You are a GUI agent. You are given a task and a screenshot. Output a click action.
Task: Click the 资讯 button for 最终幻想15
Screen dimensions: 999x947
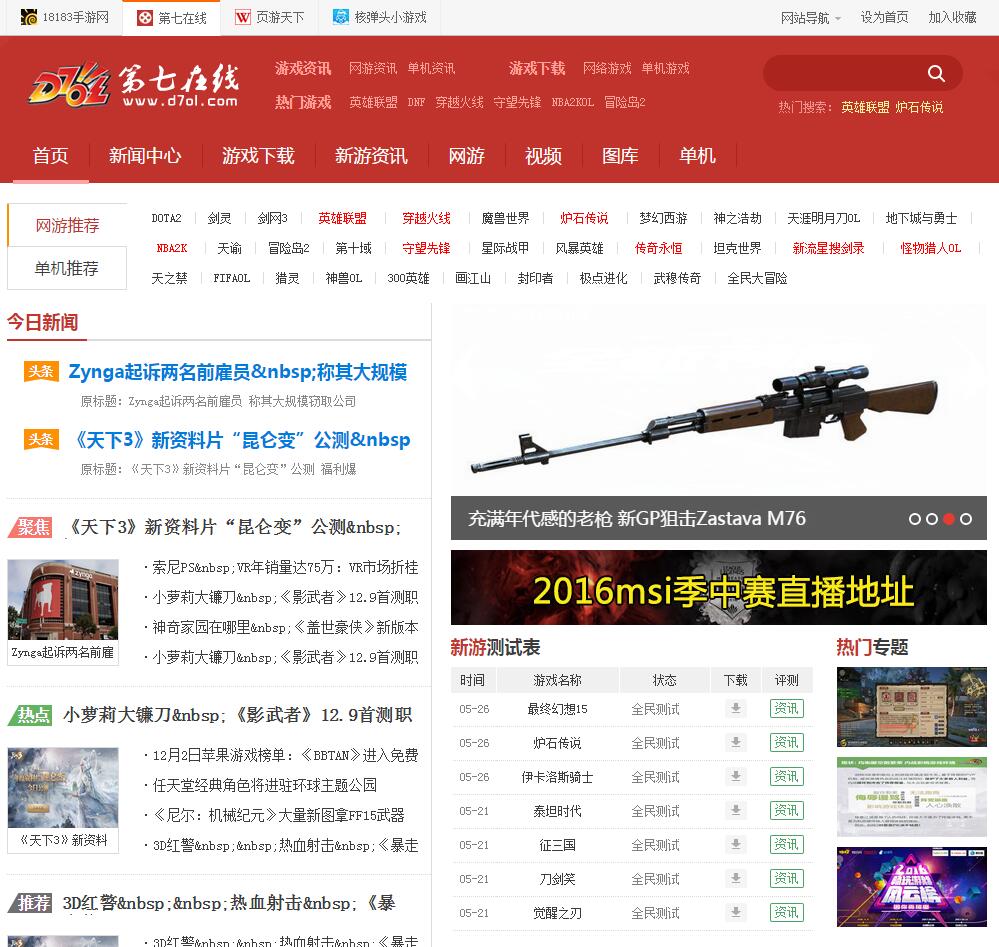click(786, 709)
